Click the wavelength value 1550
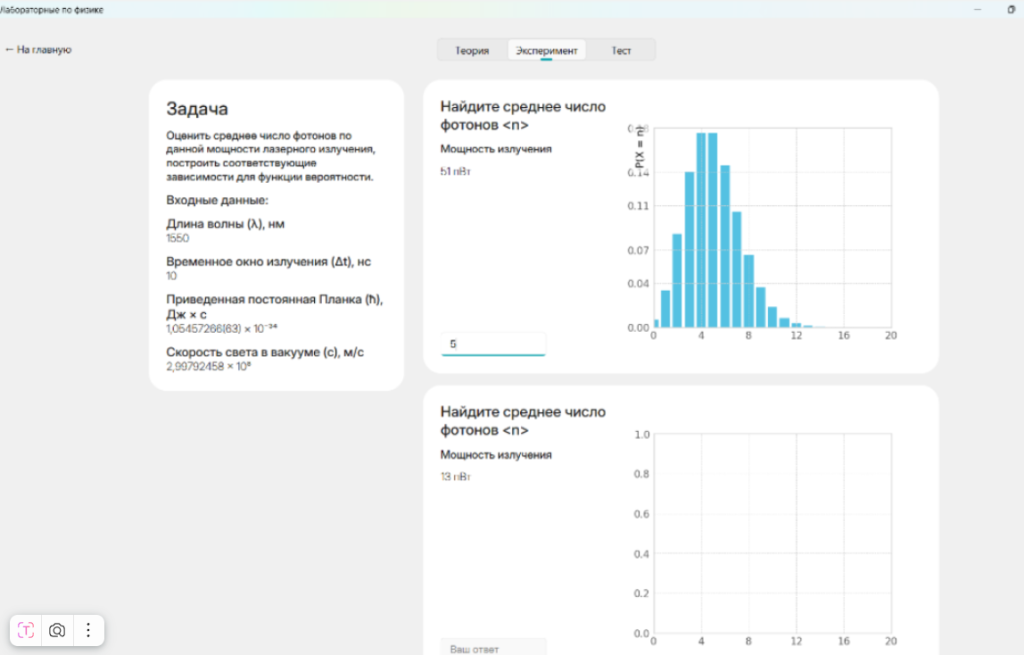This screenshot has width=1024, height=655. (177, 239)
